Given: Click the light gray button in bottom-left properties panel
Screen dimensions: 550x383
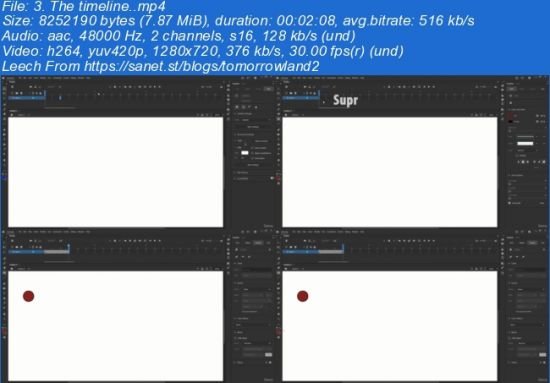Looking at the screenshot, I should 268,354.
